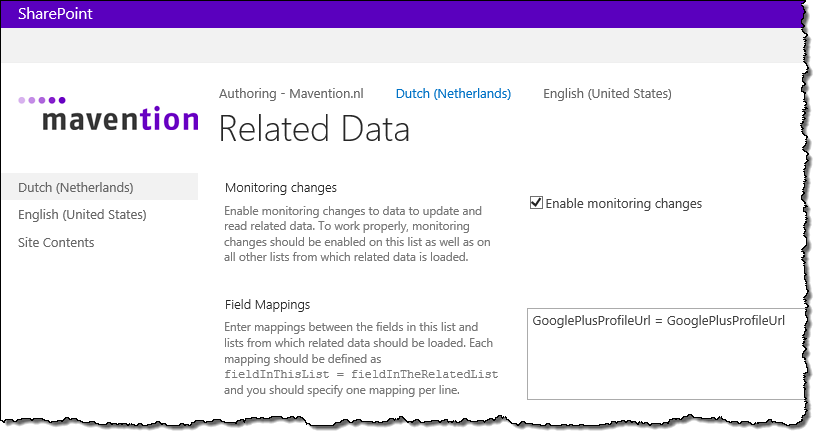Click the Related Data page title

coord(314,129)
